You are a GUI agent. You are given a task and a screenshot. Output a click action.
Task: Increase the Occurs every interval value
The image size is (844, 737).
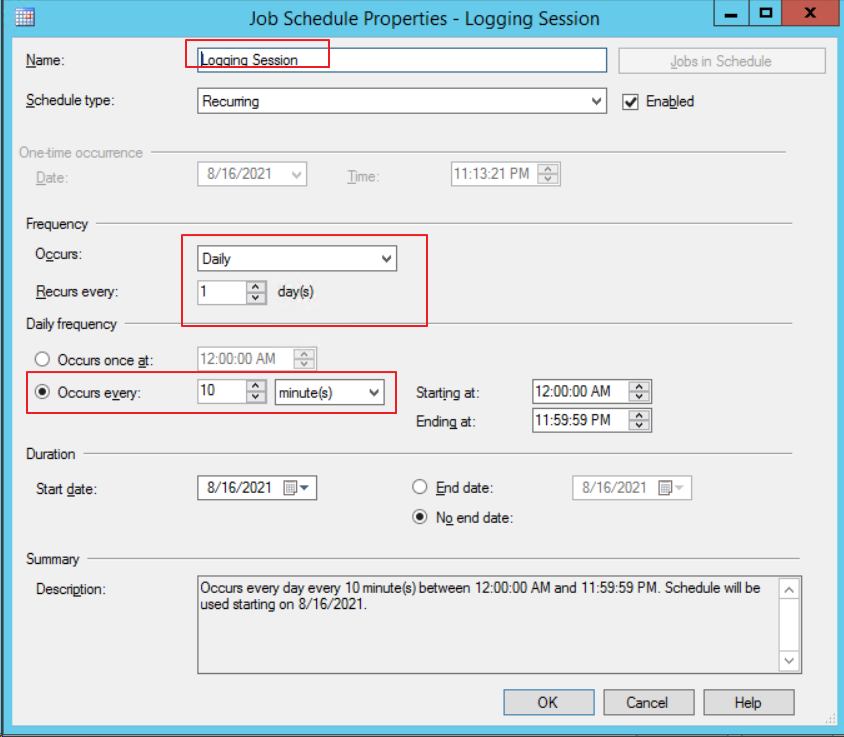(x=256, y=386)
